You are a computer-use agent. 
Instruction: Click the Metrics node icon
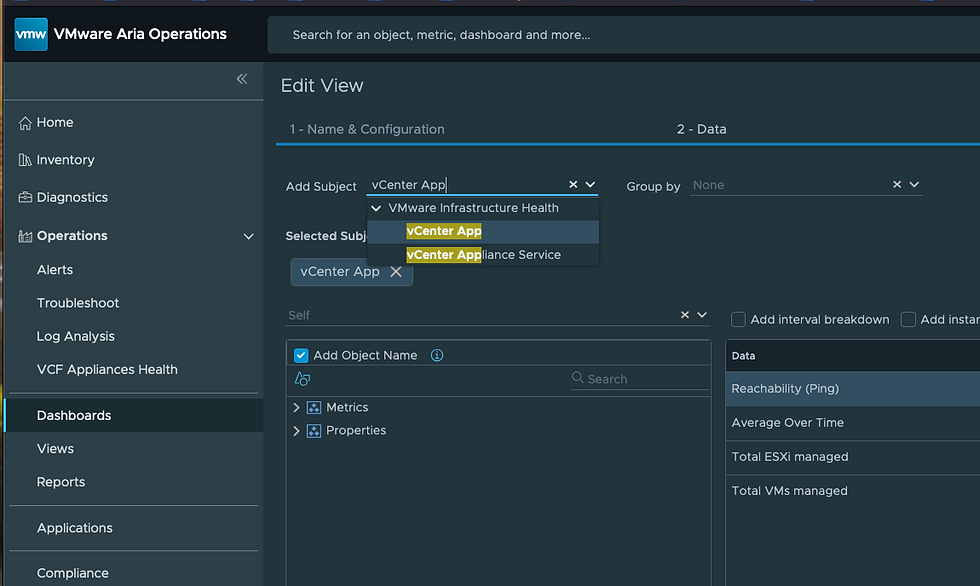(314, 407)
